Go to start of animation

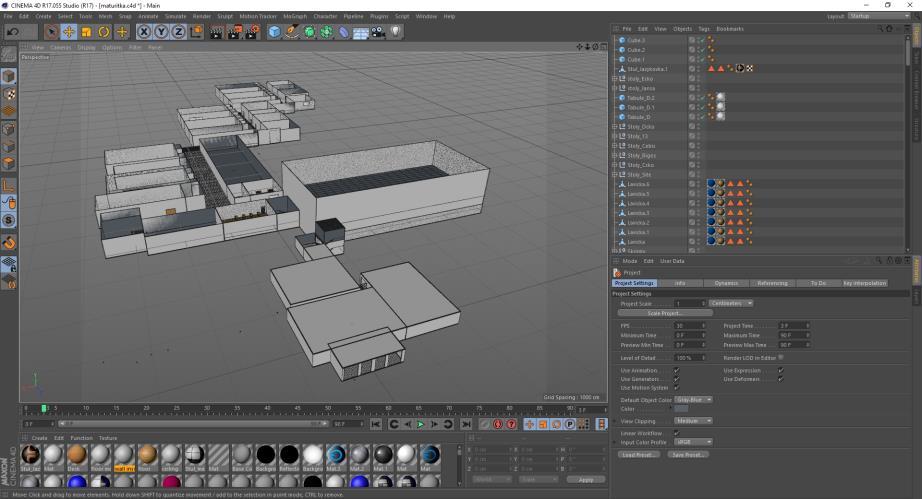point(376,424)
